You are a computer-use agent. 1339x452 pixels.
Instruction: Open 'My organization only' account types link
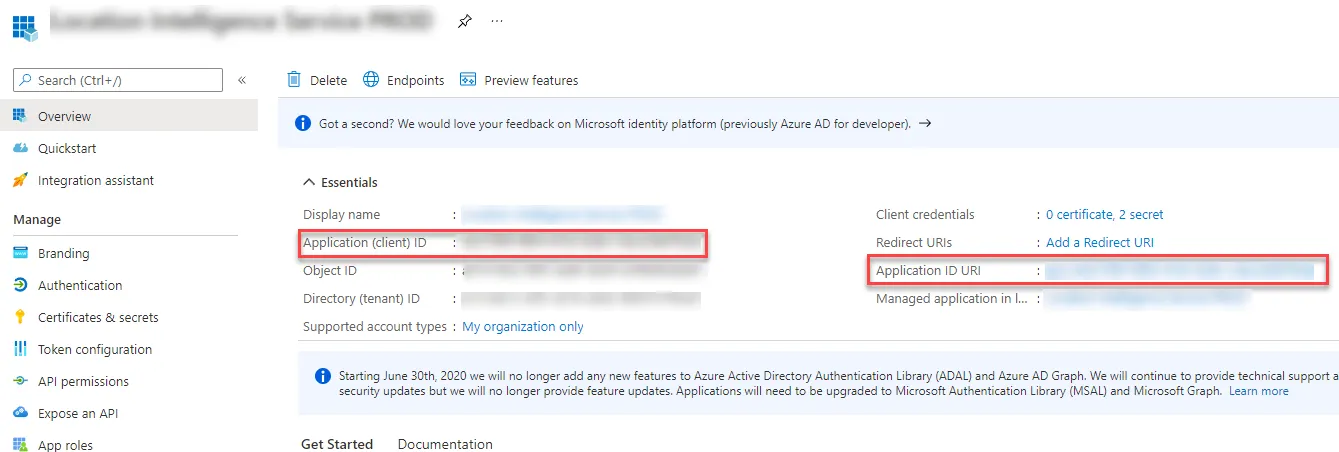523,326
